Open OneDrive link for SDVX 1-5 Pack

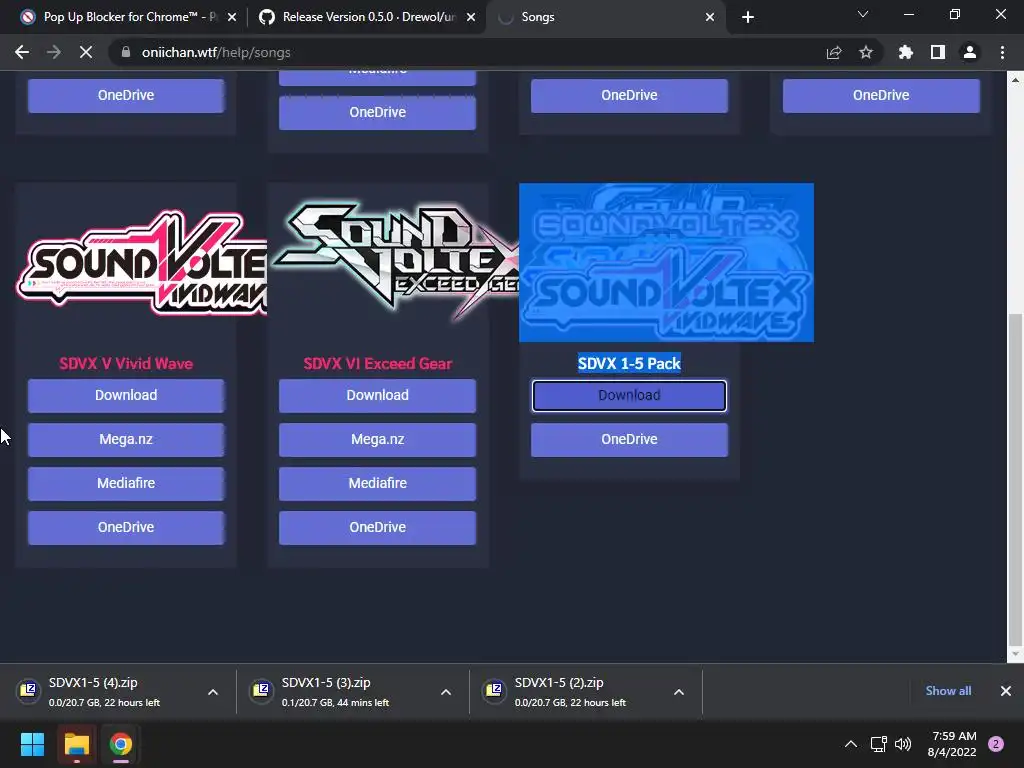[629, 439]
